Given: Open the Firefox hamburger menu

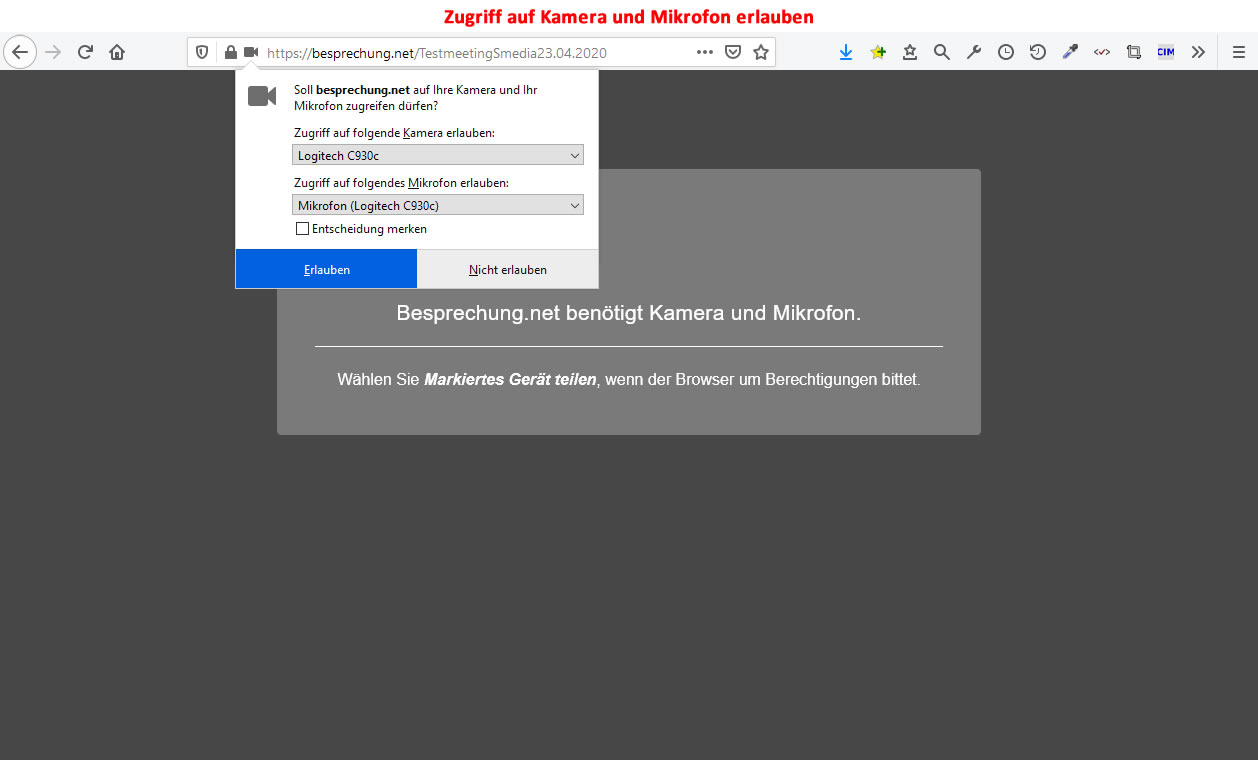Looking at the screenshot, I should tap(1239, 52).
